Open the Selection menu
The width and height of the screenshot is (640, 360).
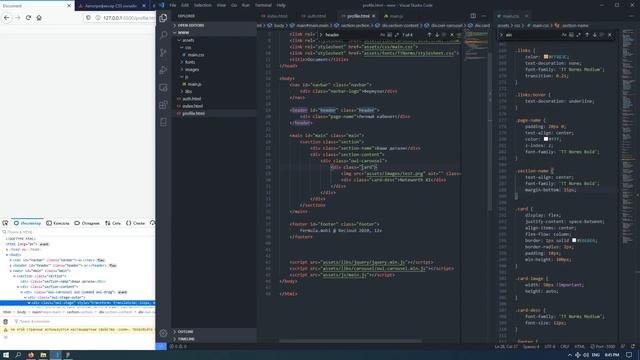pos(203,5)
